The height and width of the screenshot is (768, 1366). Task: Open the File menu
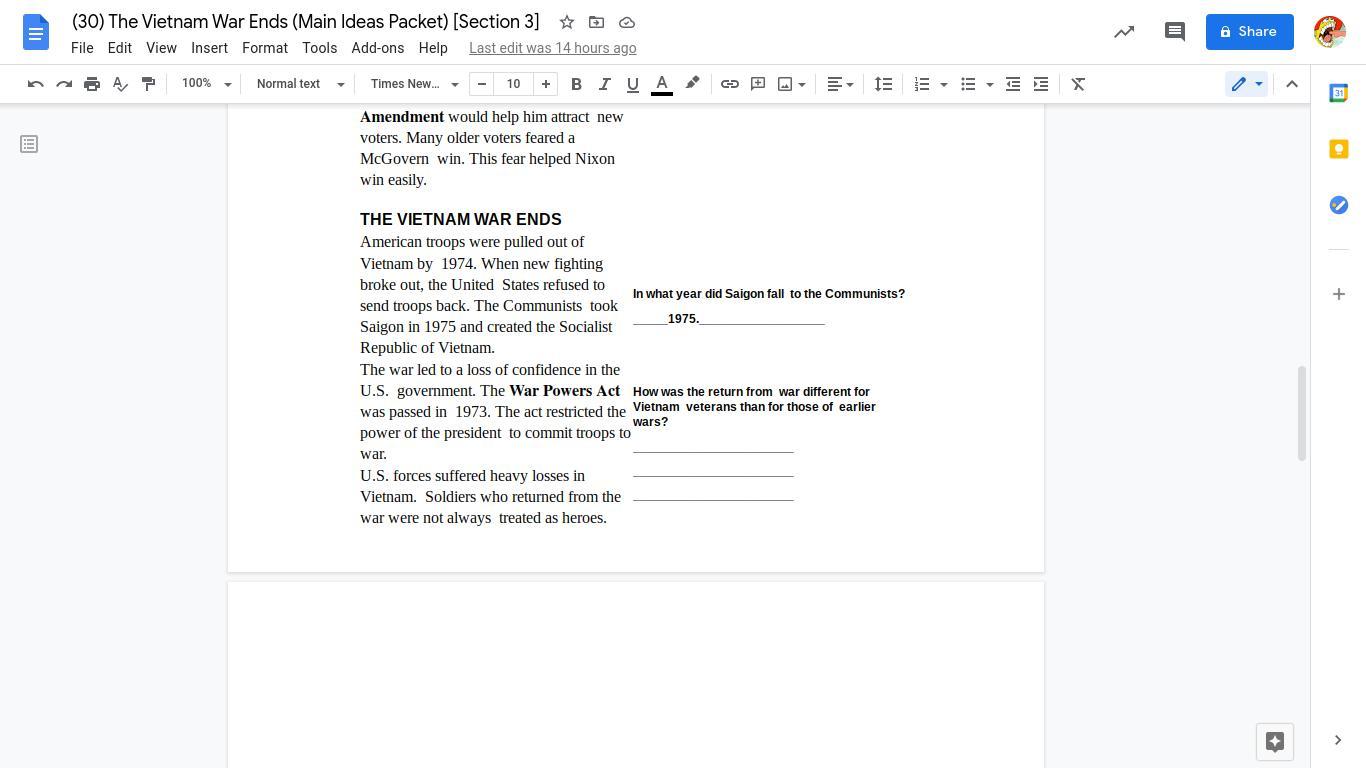82,48
